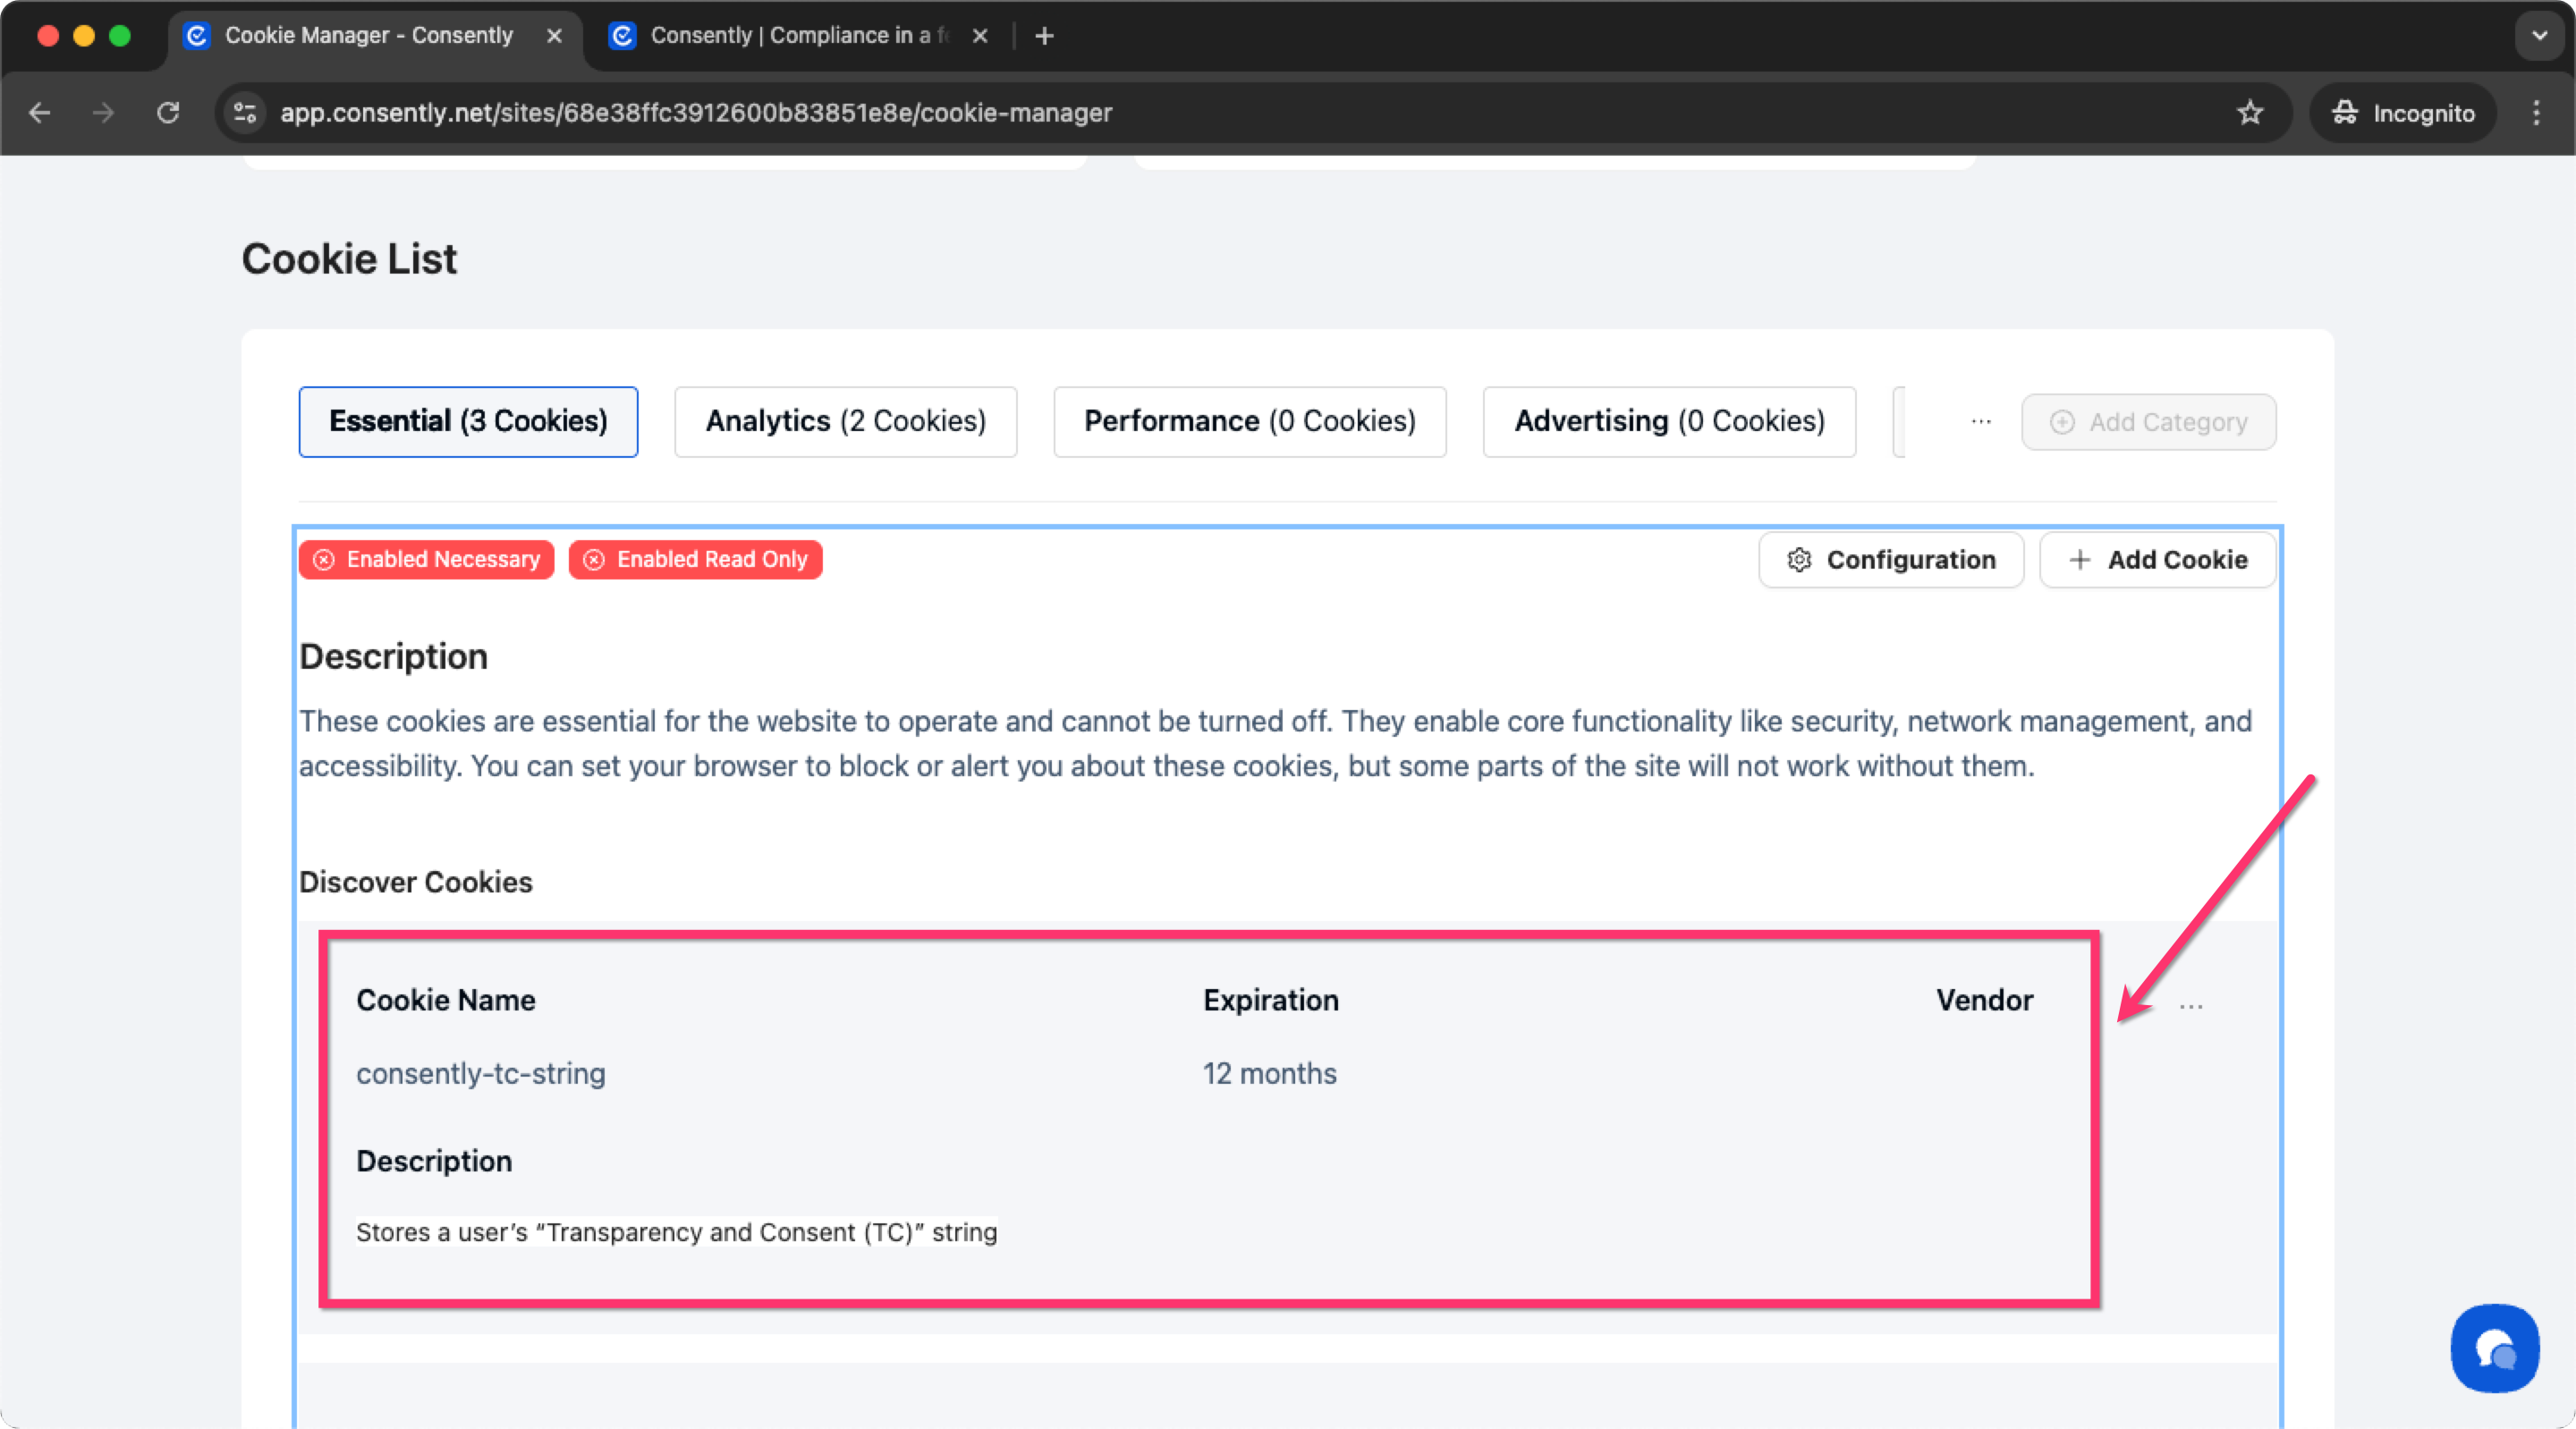
Task: Remove the Enabled Read Only tag
Action: tap(594, 560)
